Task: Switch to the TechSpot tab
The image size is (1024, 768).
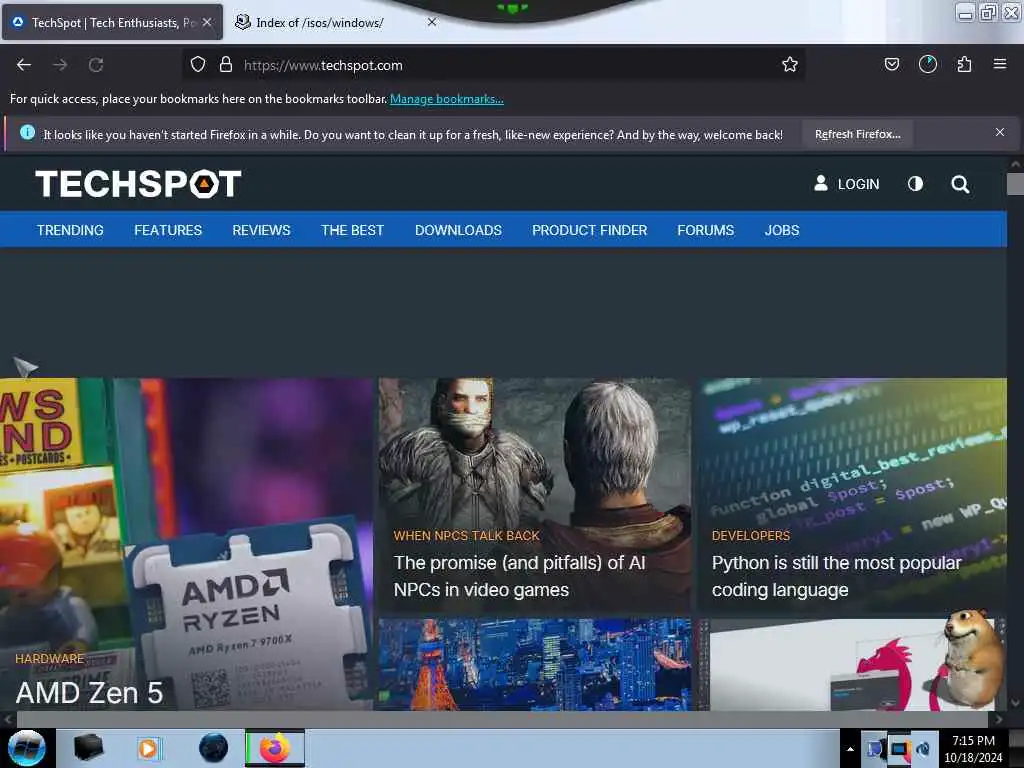Action: [x=112, y=22]
